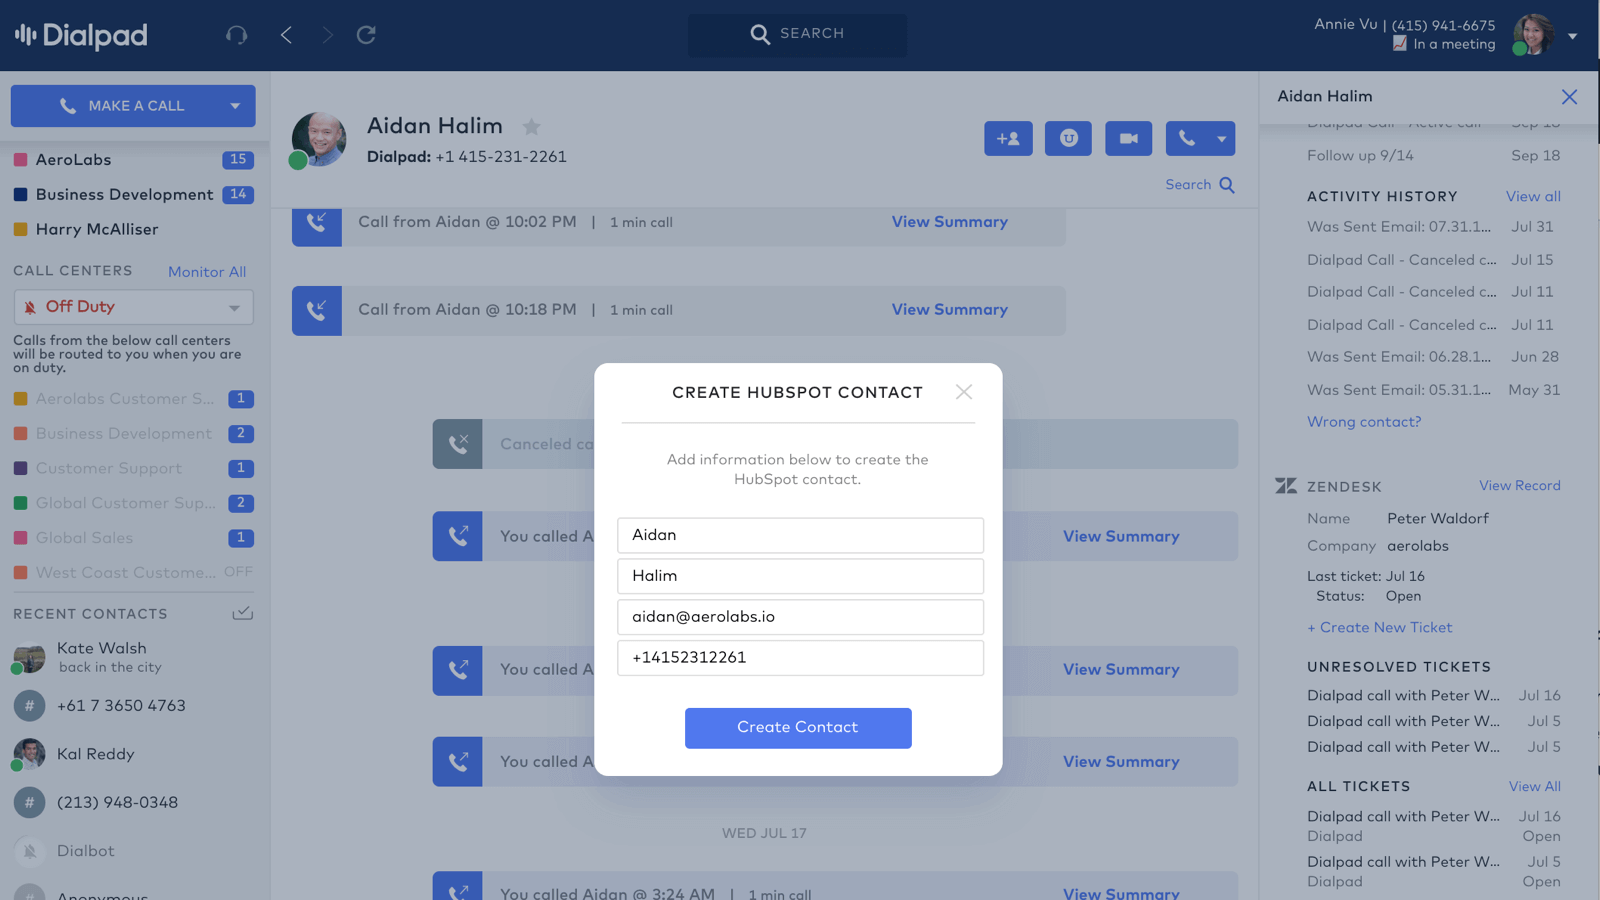Viewport: 1600px width, 900px height.
Task: Click View Record for Zendesk
Action: click(x=1519, y=486)
